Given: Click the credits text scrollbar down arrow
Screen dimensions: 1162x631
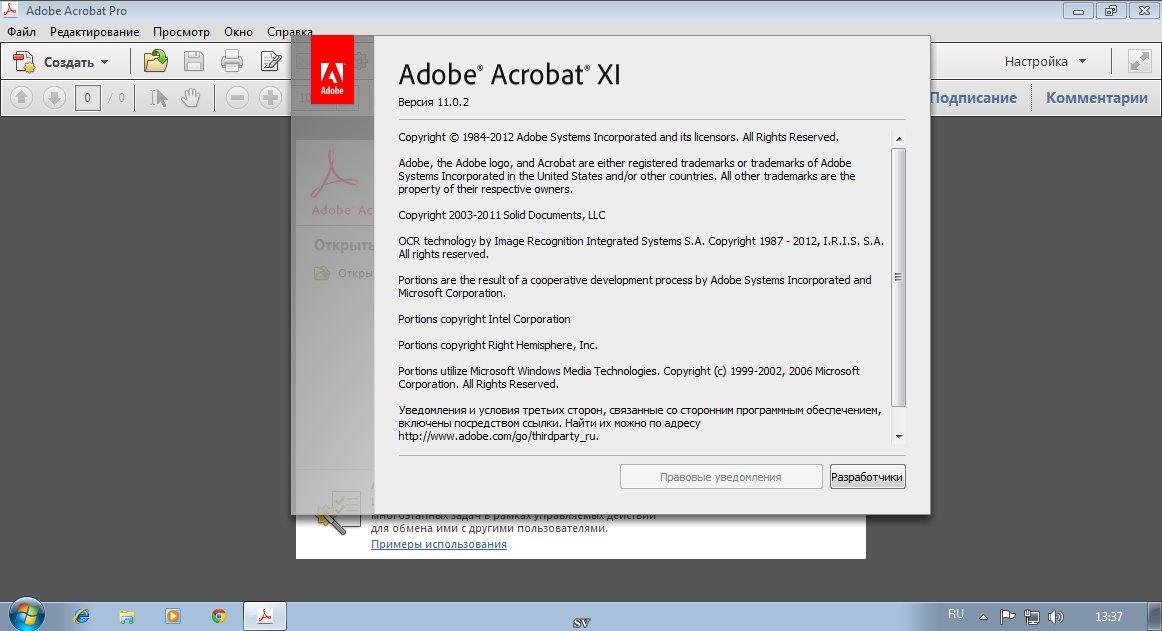Looking at the screenshot, I should 898,437.
